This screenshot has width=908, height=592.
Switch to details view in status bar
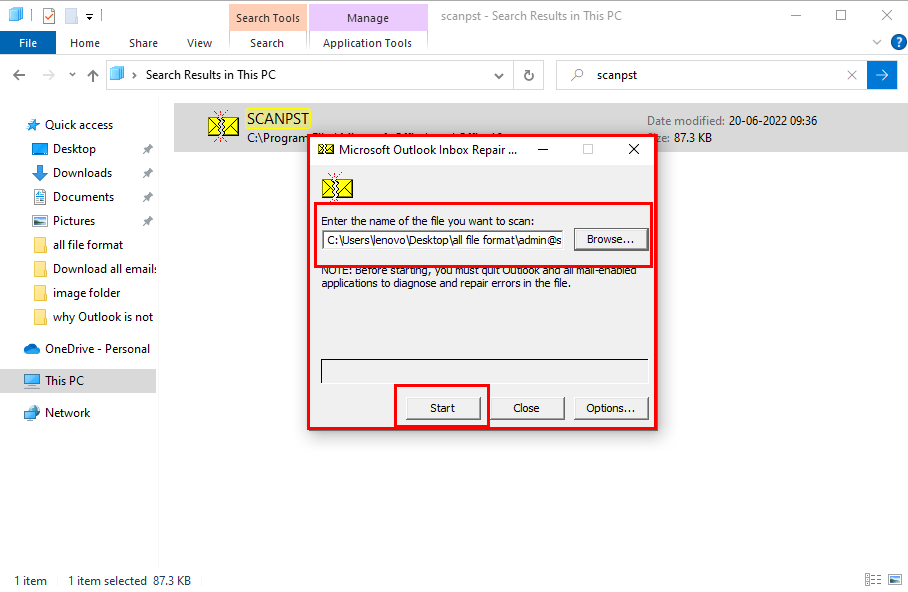(x=873, y=580)
